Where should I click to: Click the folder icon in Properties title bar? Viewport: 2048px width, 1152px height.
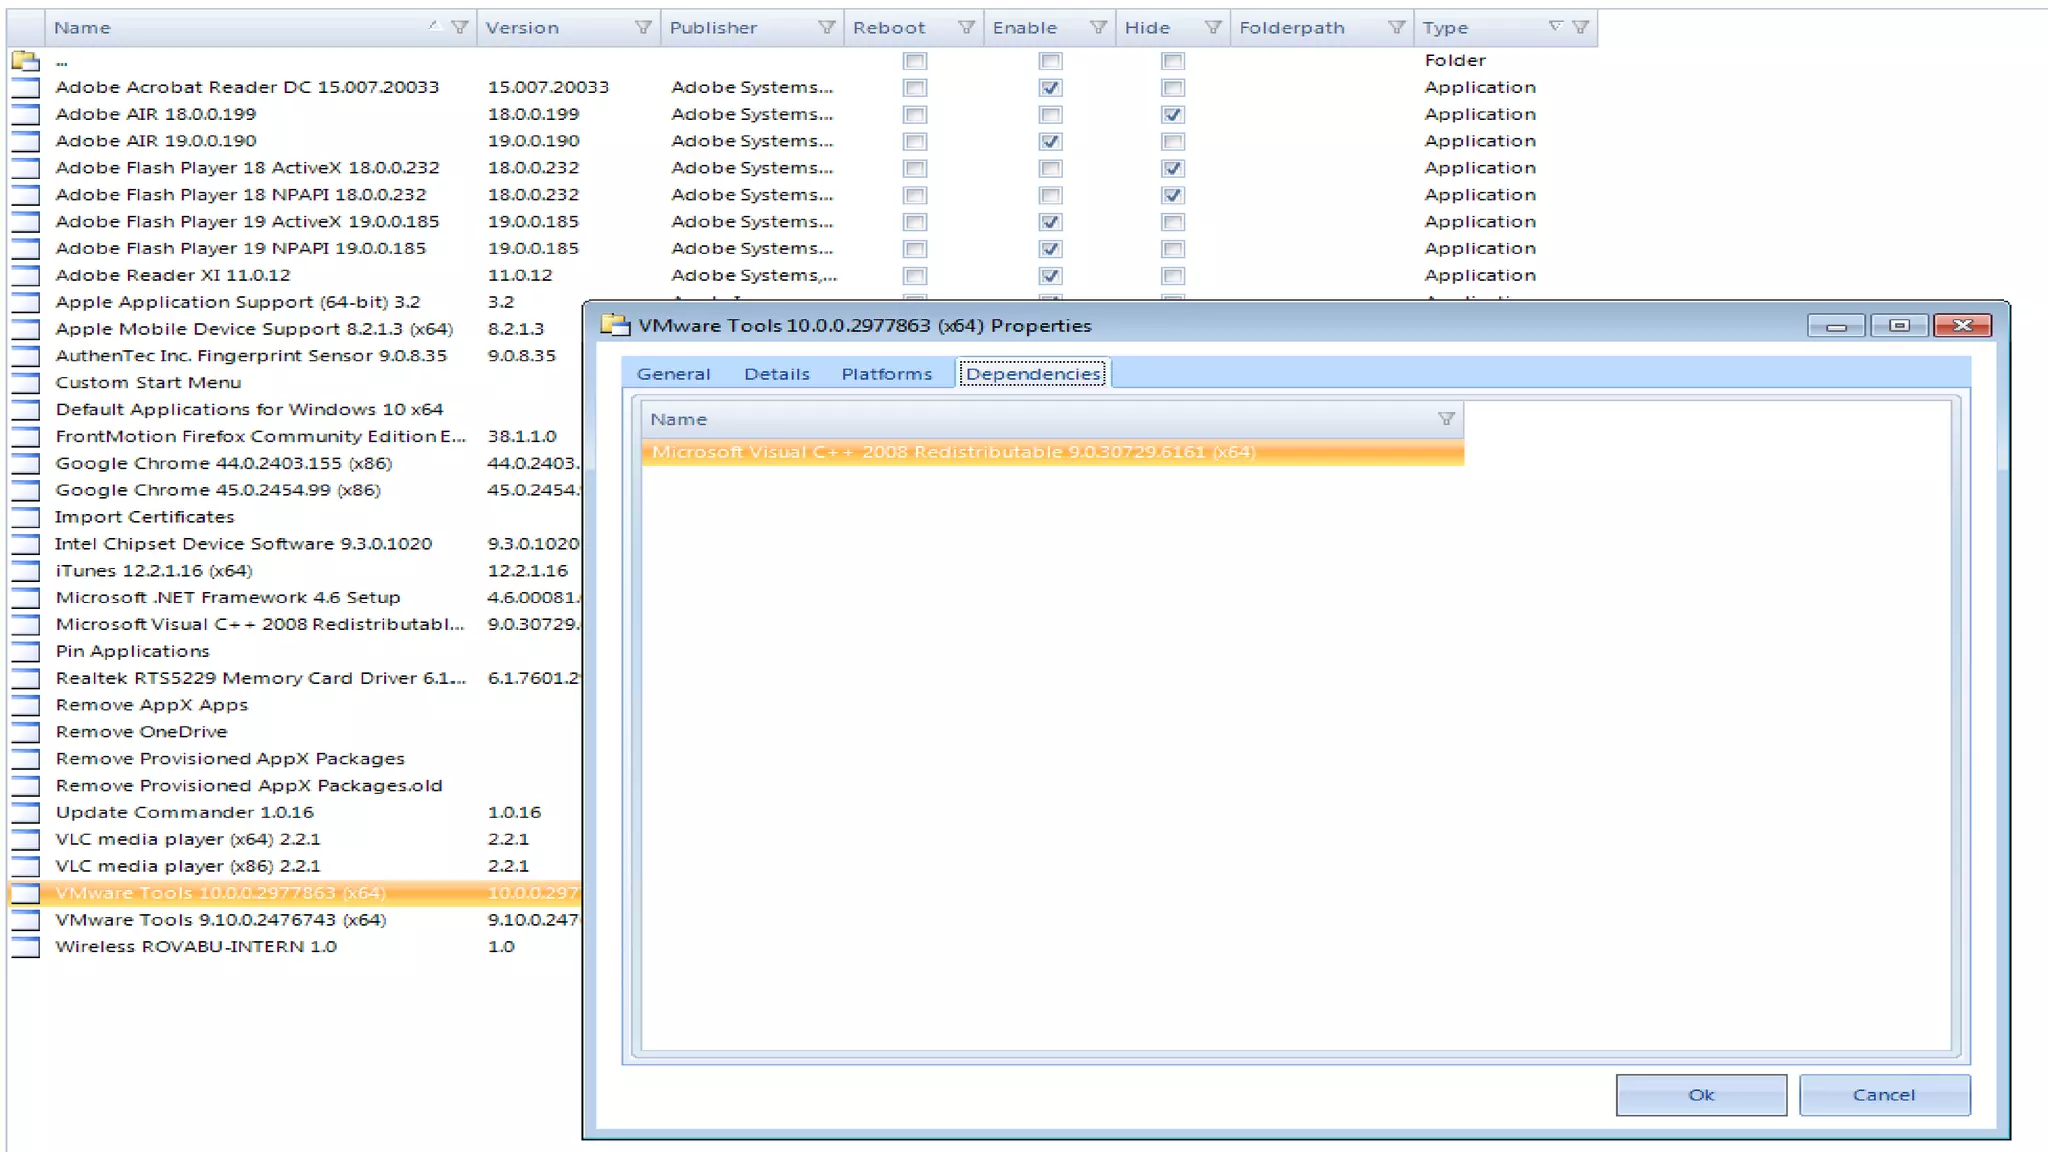[x=615, y=325]
